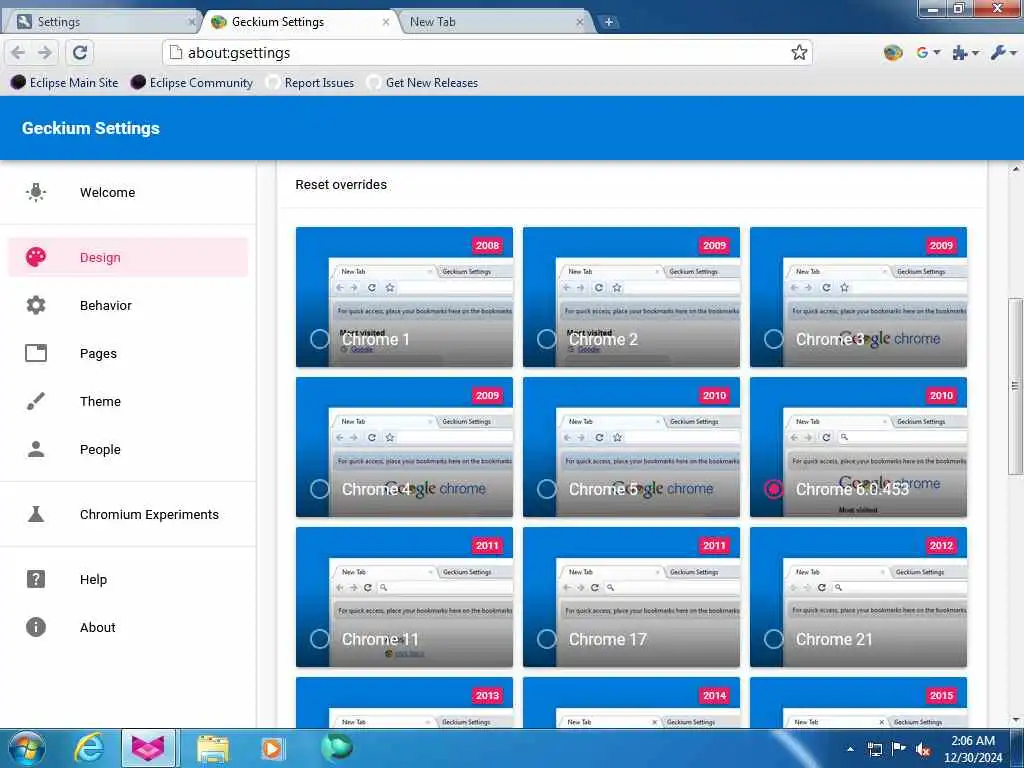Click the 2013 preview card thumbnail

pyautogui.click(x=404, y=702)
